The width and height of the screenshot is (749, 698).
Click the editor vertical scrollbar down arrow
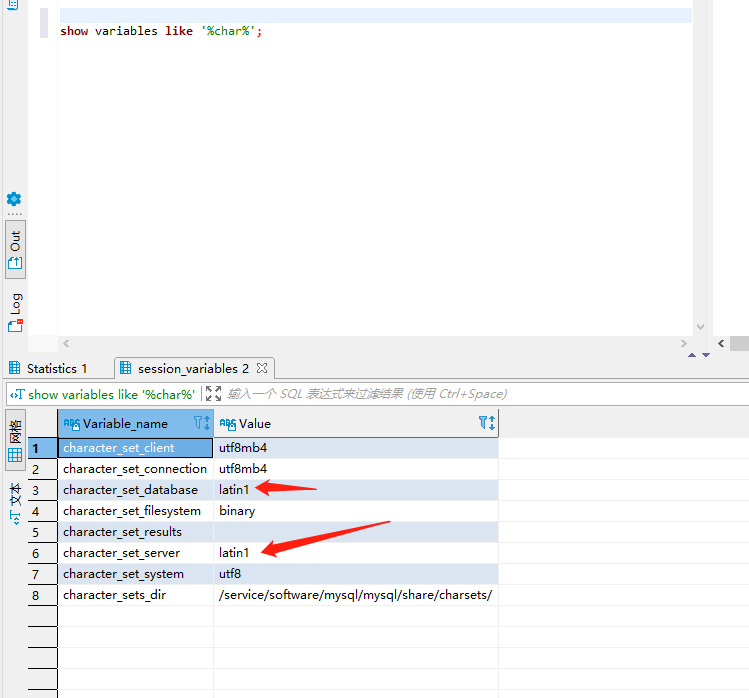pyautogui.click(x=700, y=327)
